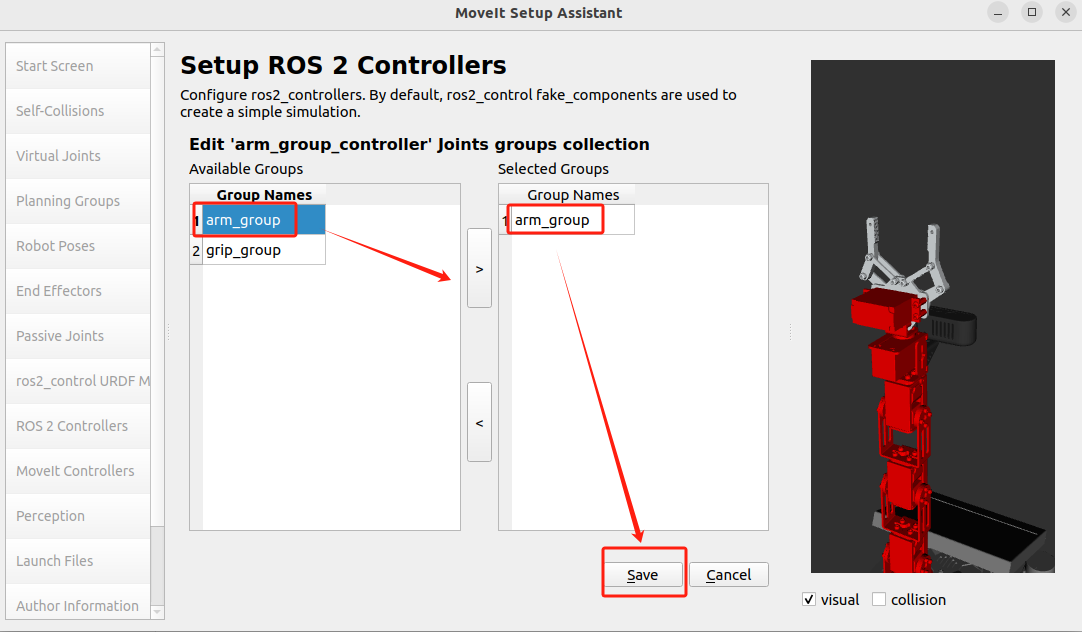This screenshot has width=1082, height=632.
Task: Toggle the visual checkbox
Action: tap(809, 600)
